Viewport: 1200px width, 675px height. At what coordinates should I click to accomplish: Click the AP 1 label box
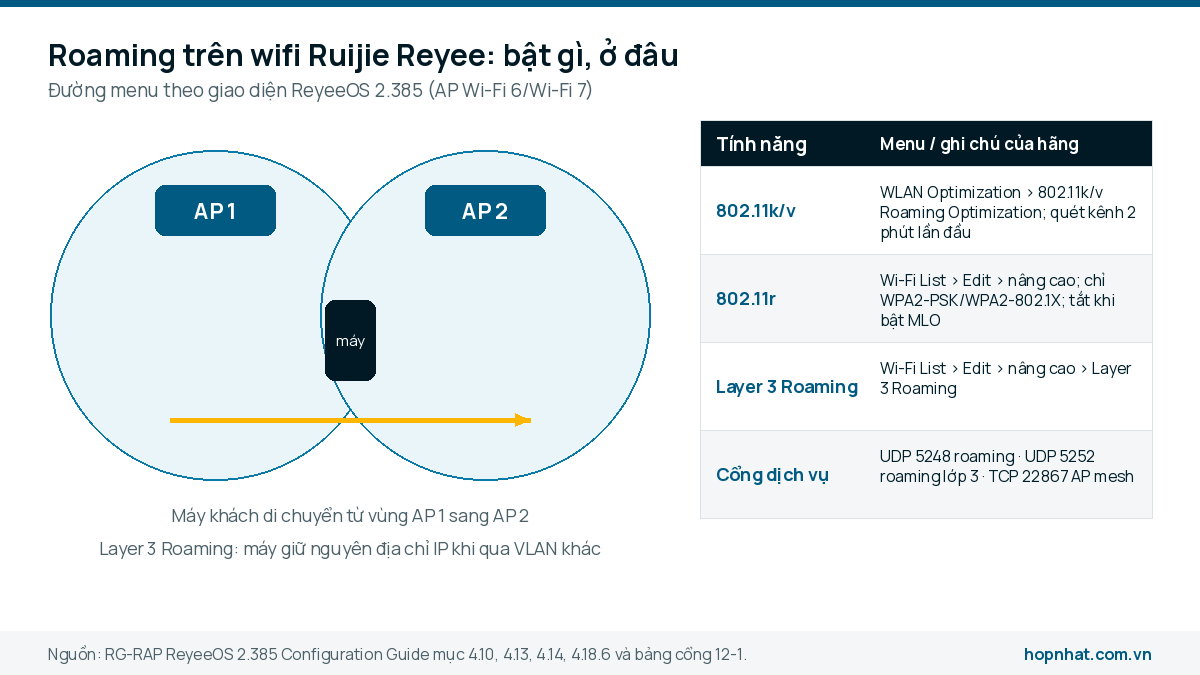215,211
